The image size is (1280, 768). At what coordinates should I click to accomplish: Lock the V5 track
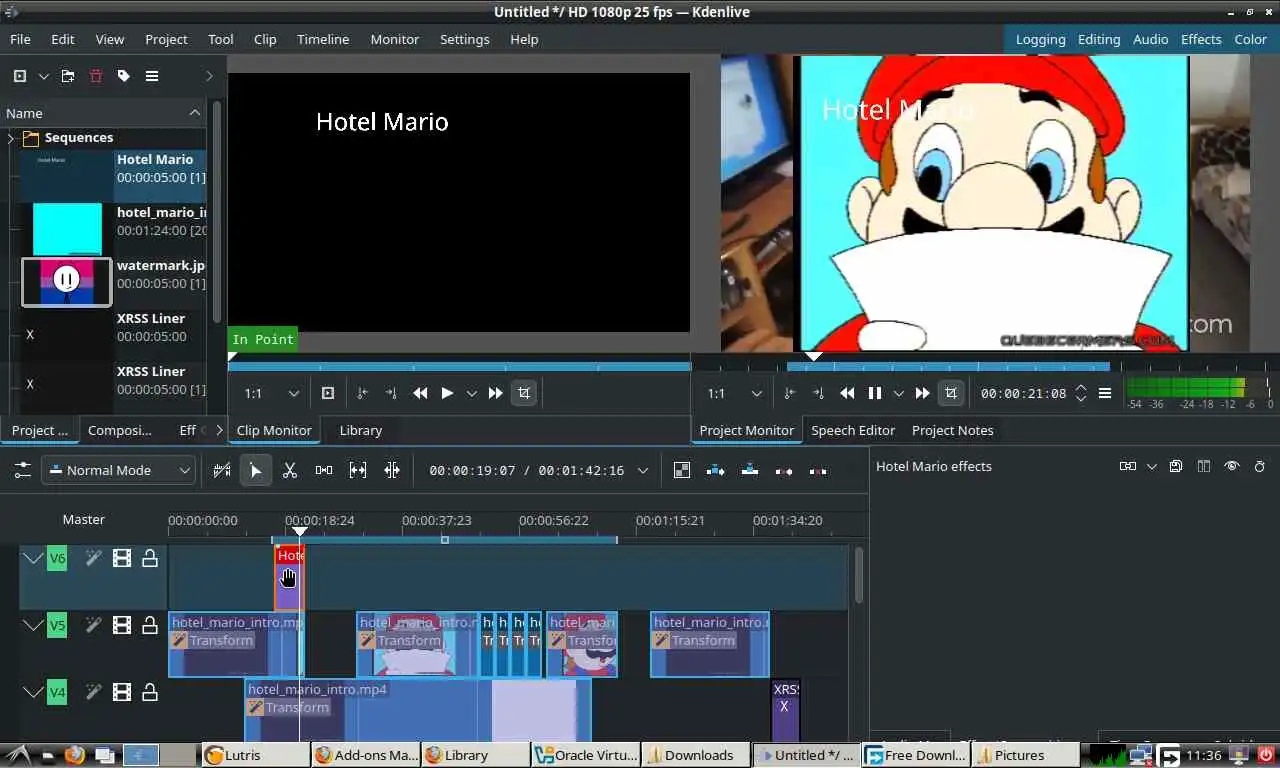point(150,625)
